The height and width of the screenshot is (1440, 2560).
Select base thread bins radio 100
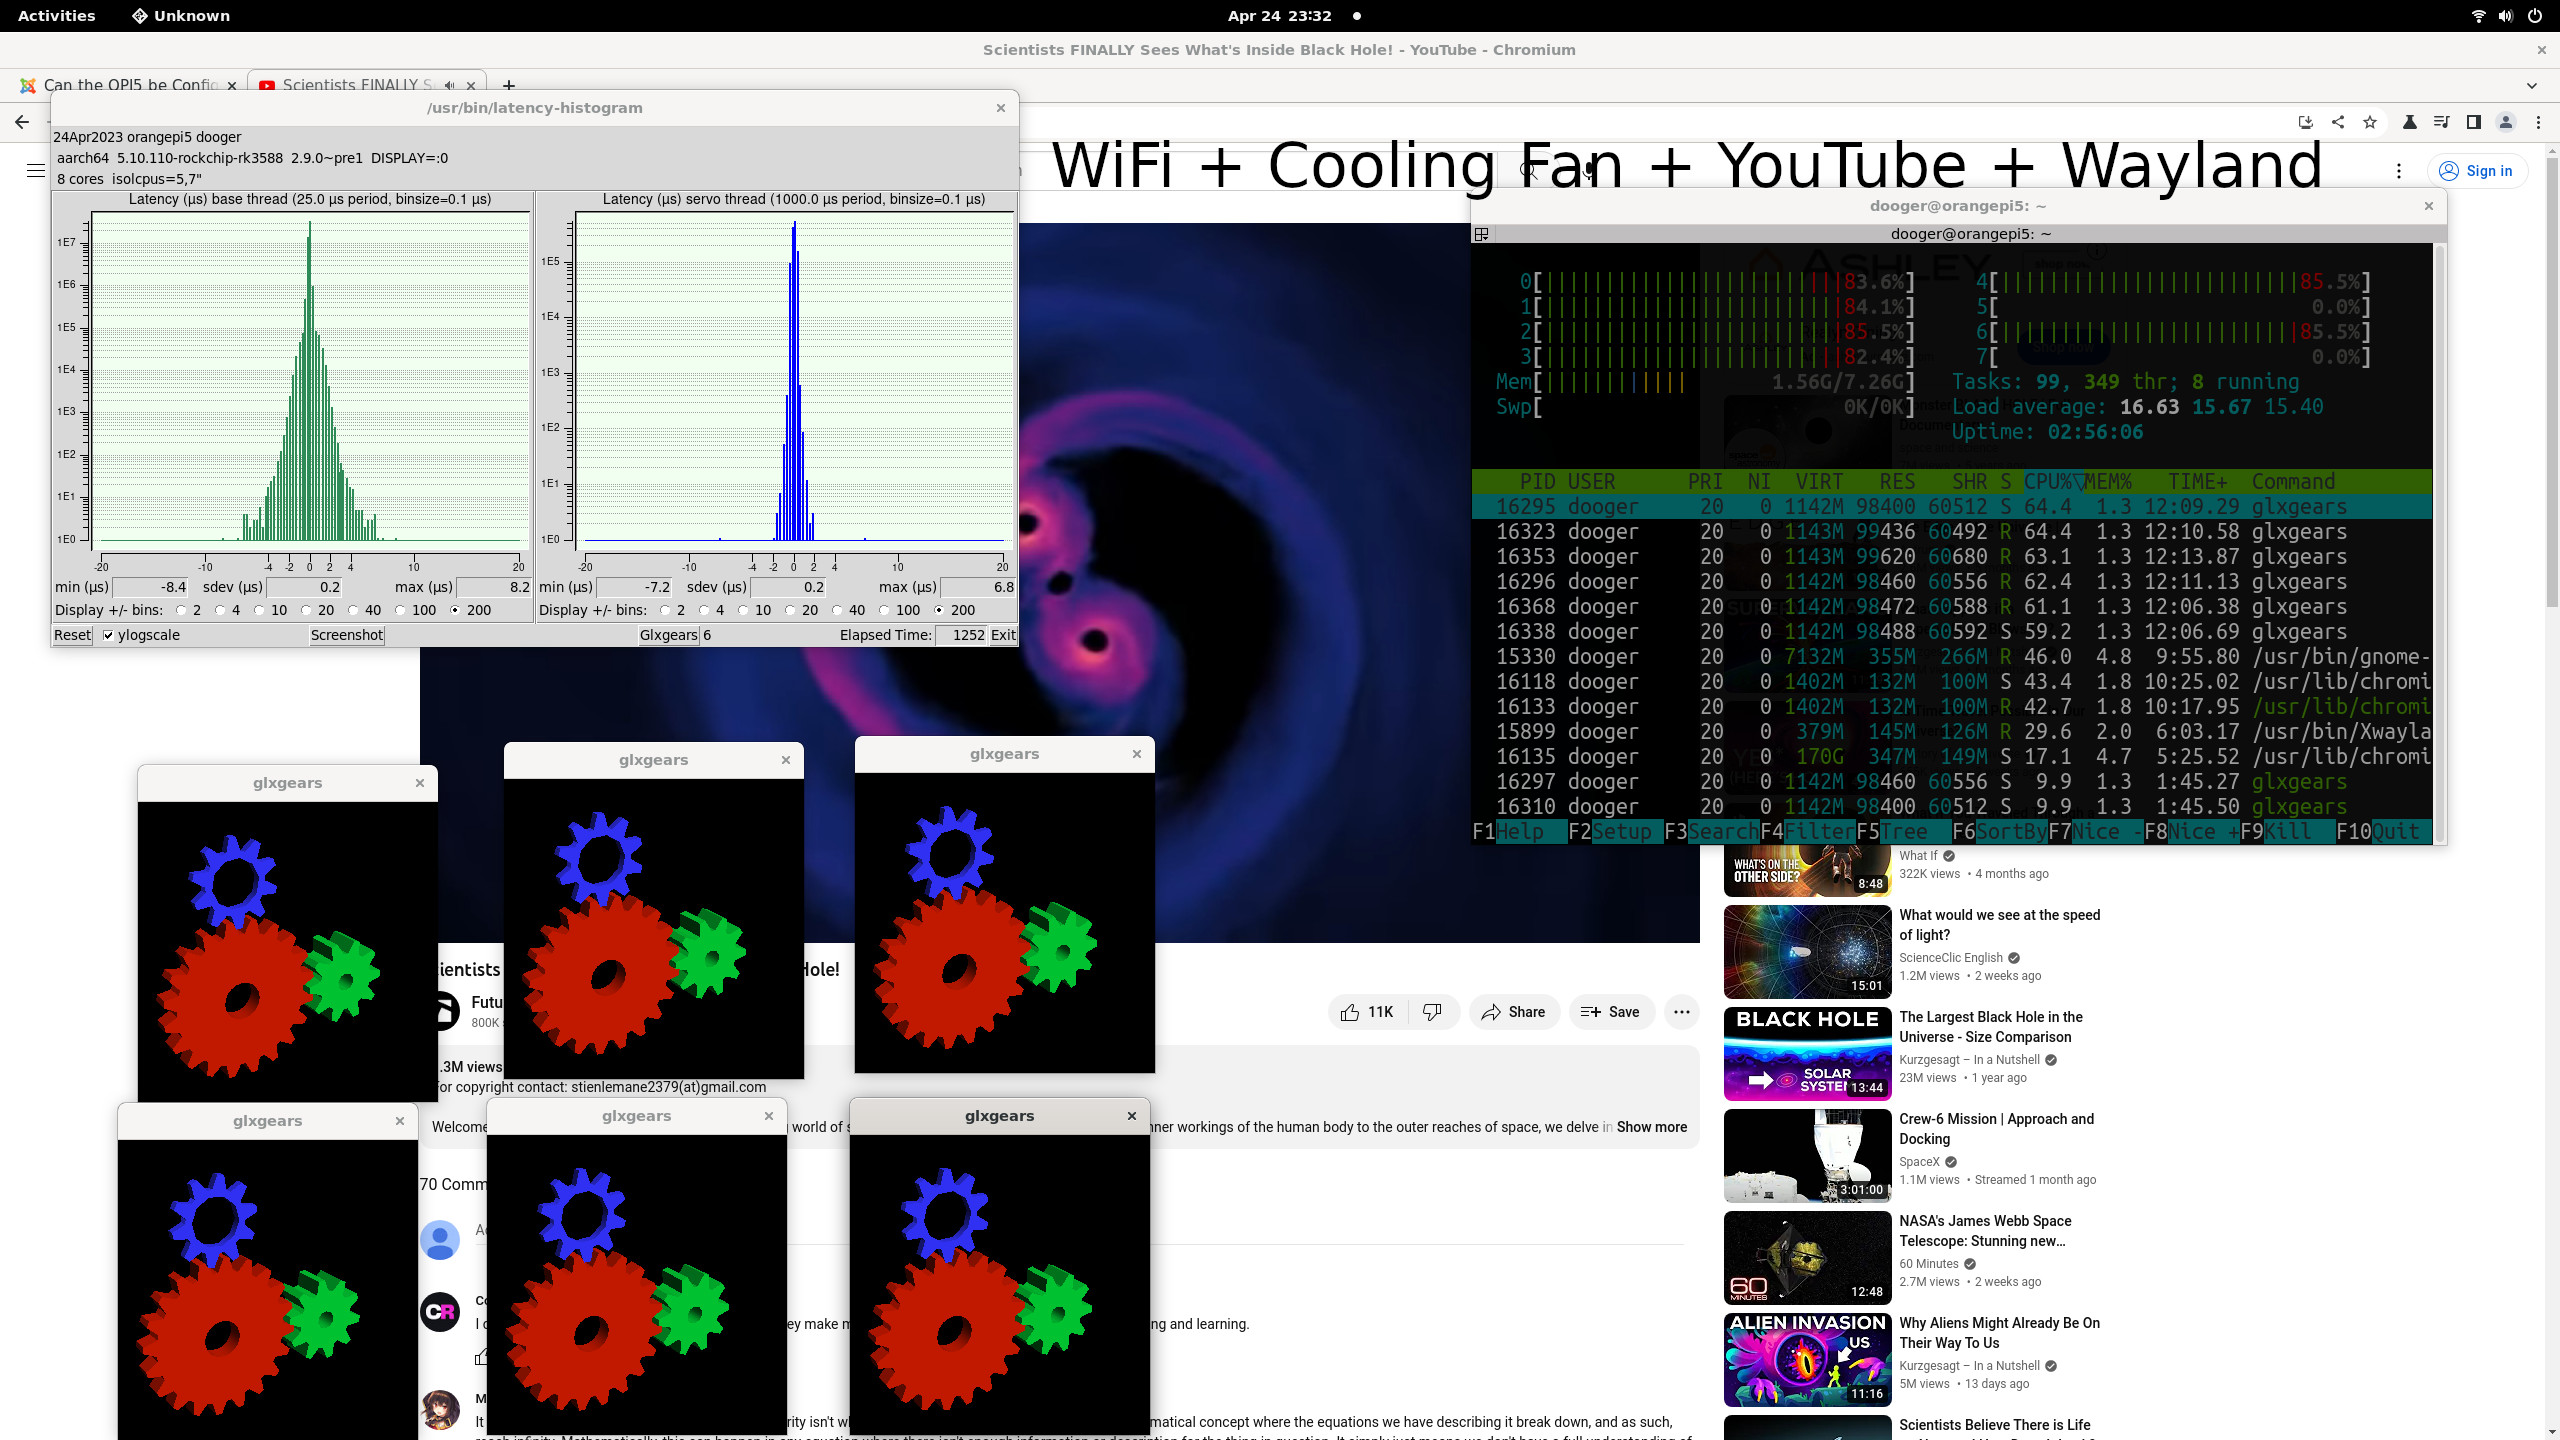[x=400, y=610]
